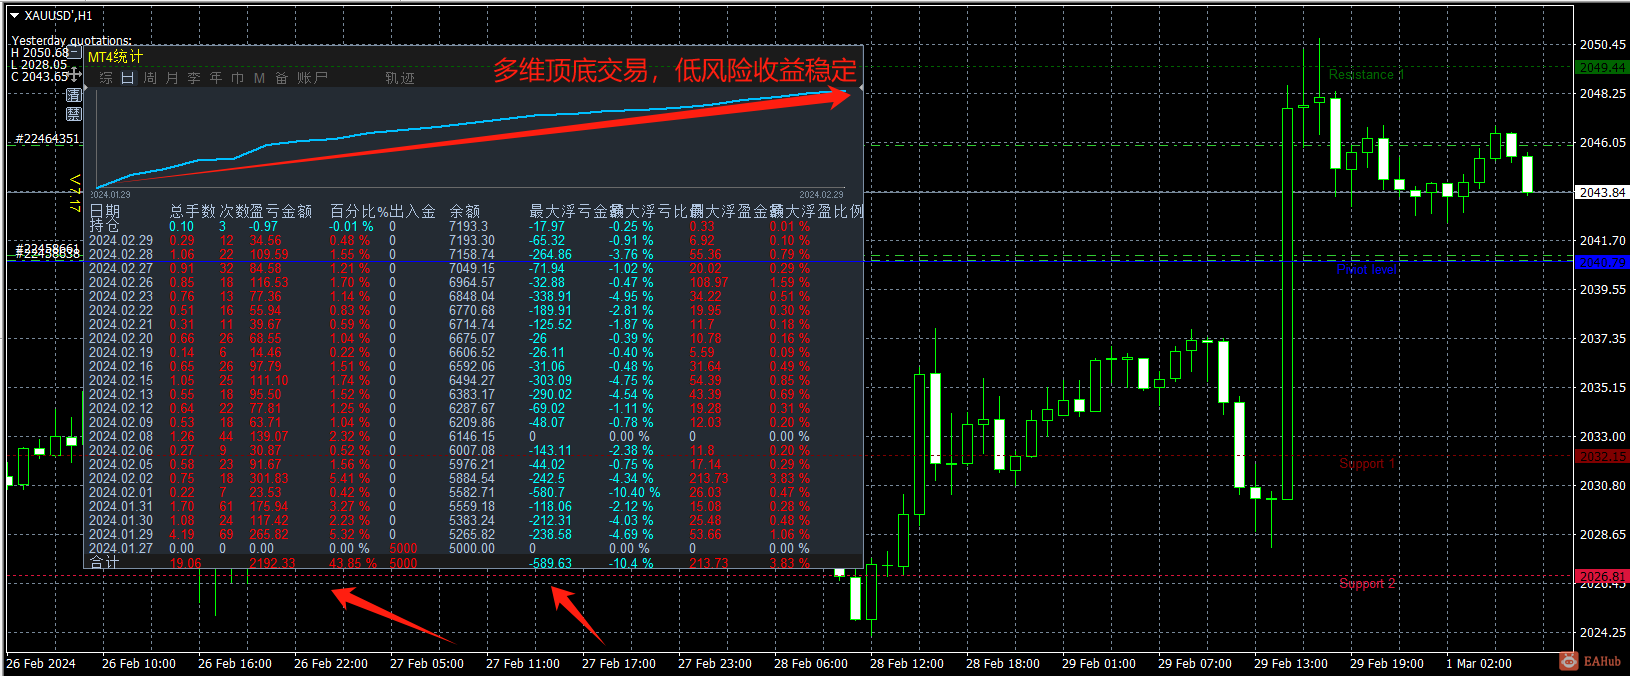Click the Support 2 level label
The height and width of the screenshot is (676, 1630).
[1367, 583]
